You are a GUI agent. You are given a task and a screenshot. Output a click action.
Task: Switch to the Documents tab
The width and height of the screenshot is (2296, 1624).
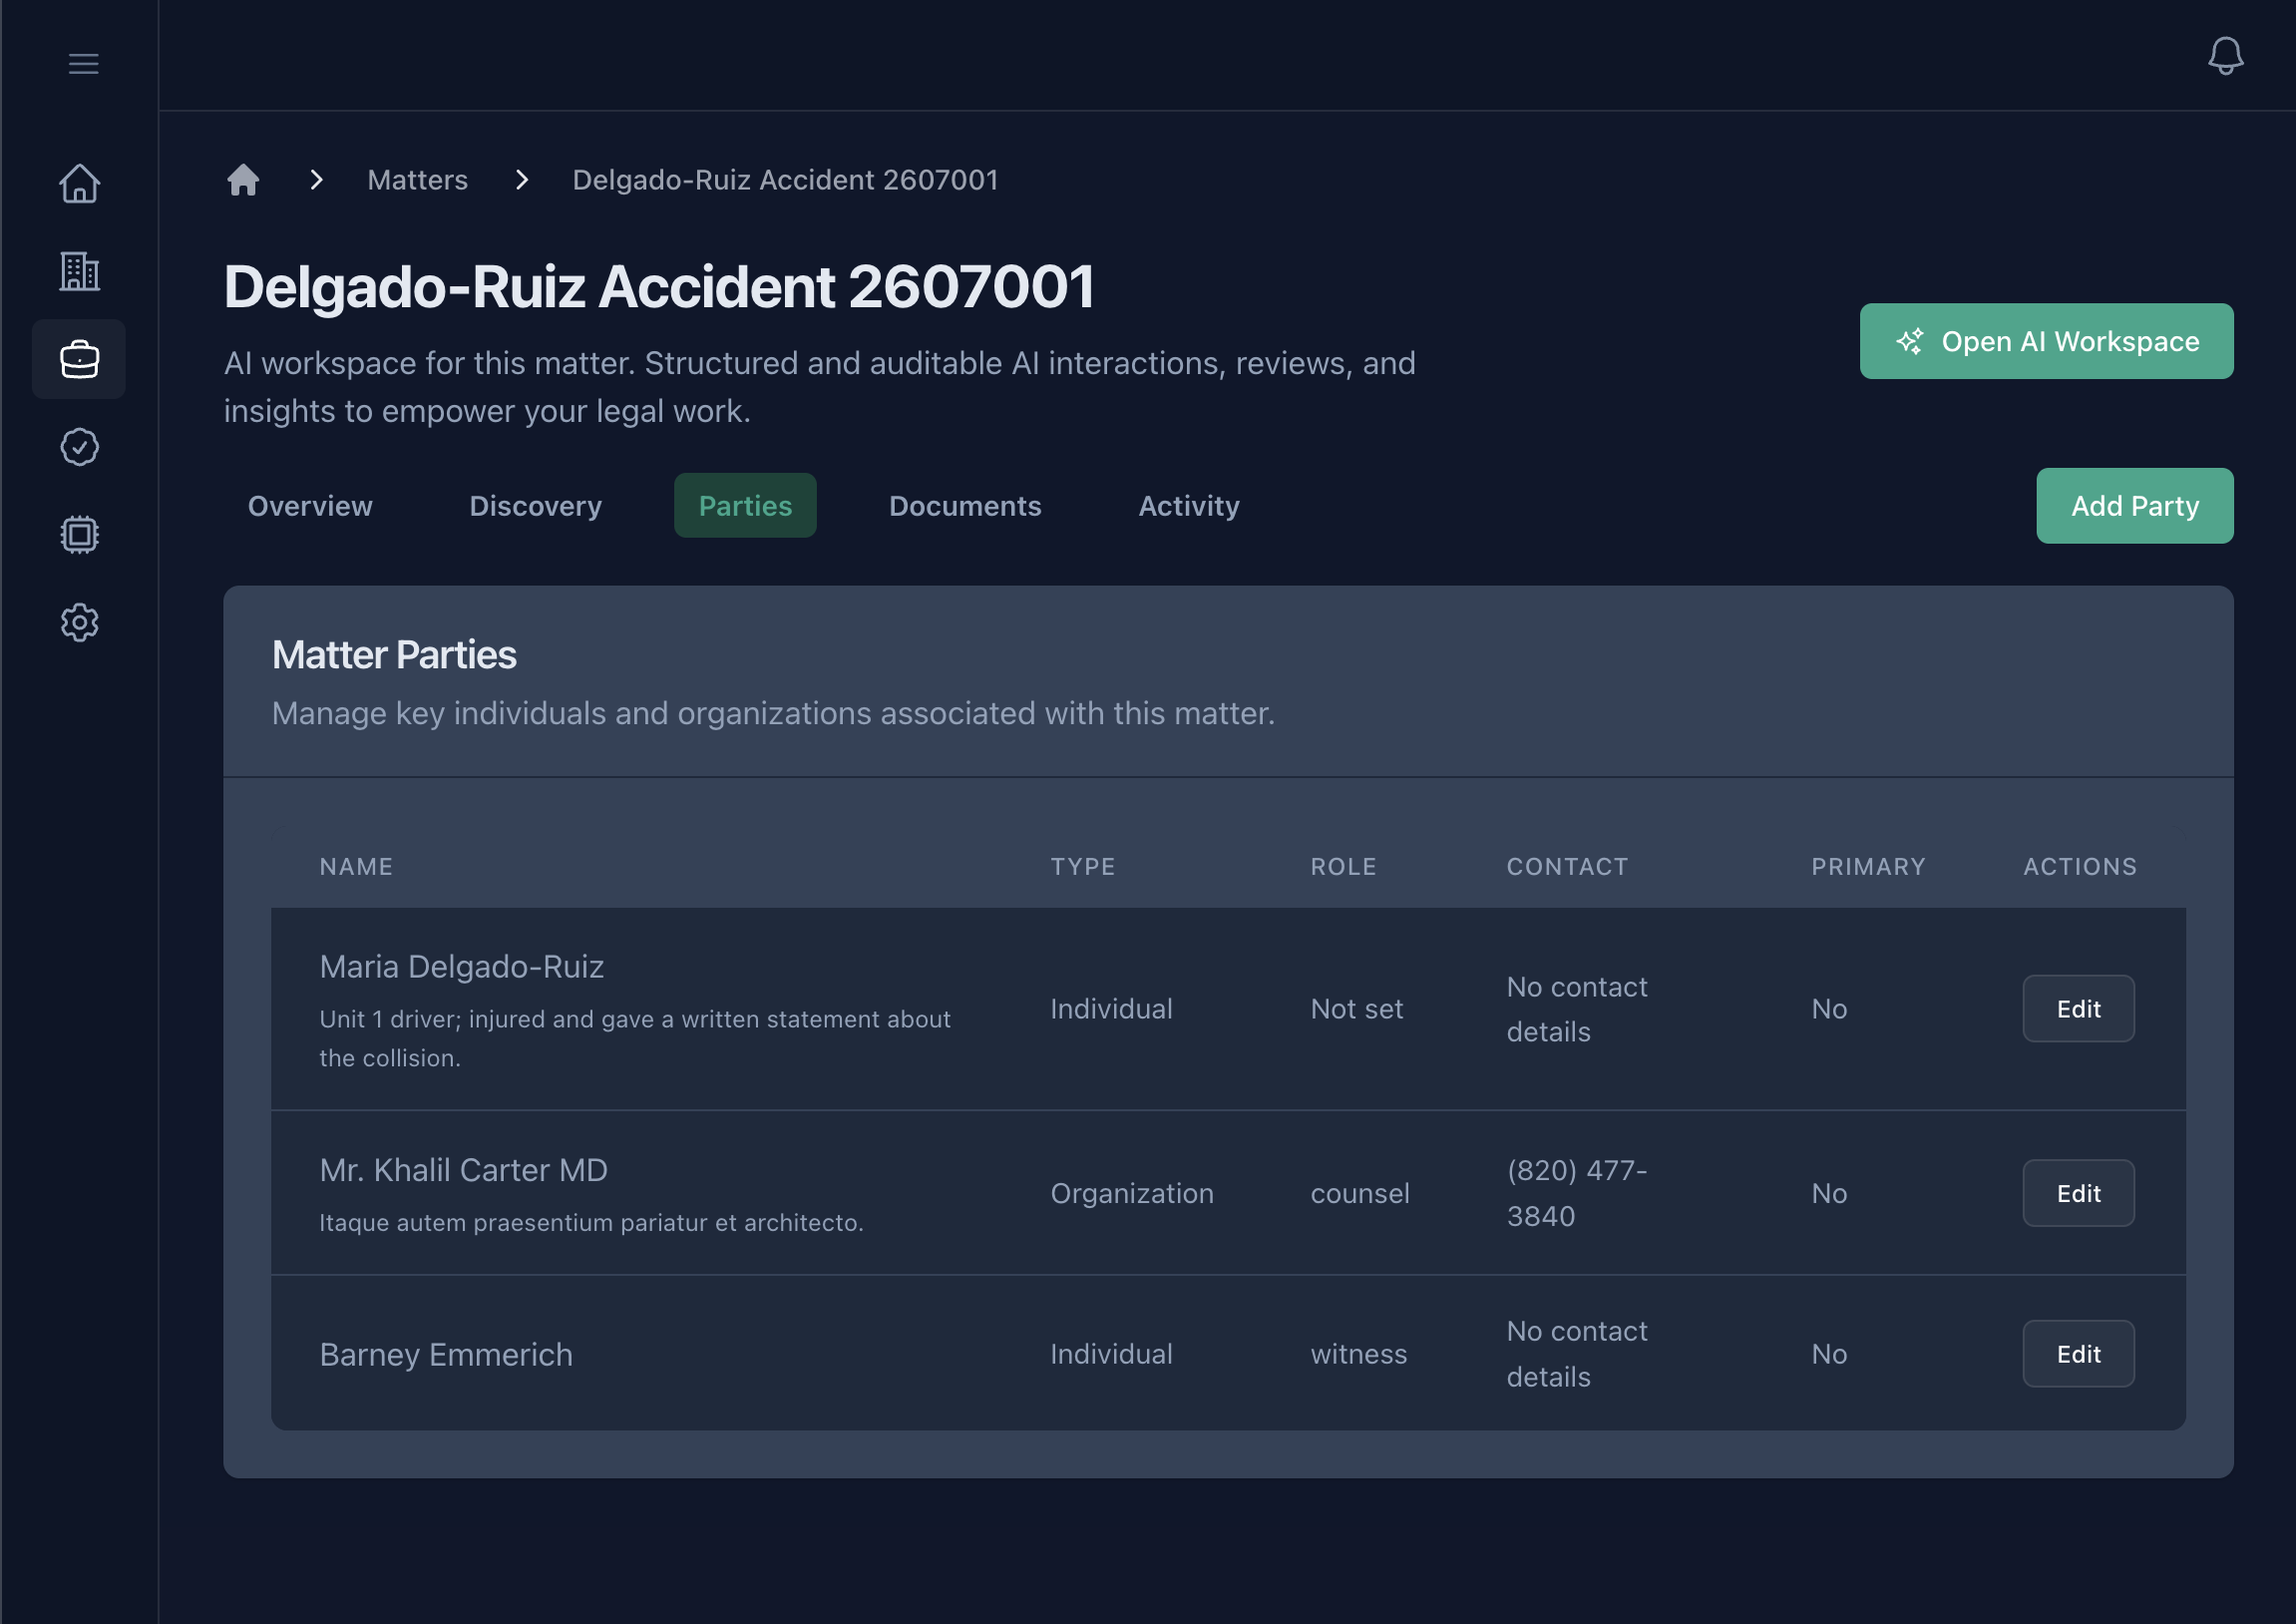[965, 506]
